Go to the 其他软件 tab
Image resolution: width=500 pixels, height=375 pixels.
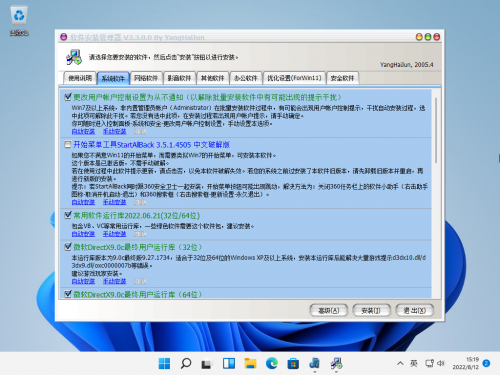(213, 78)
